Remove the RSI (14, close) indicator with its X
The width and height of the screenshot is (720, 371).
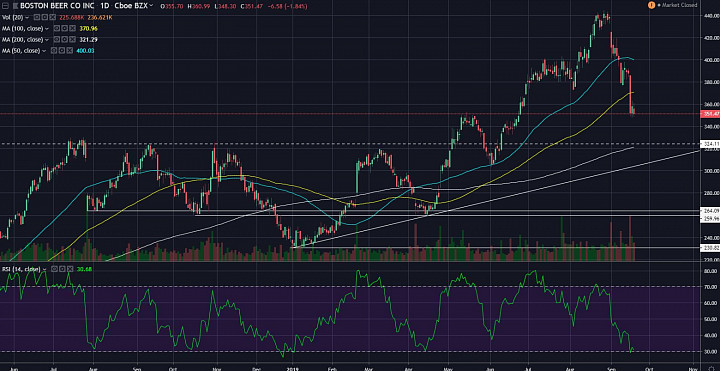(70, 269)
